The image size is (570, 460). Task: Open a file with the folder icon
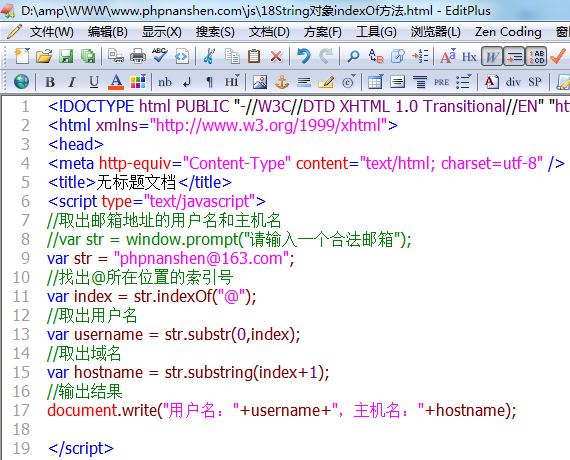[x=44, y=56]
